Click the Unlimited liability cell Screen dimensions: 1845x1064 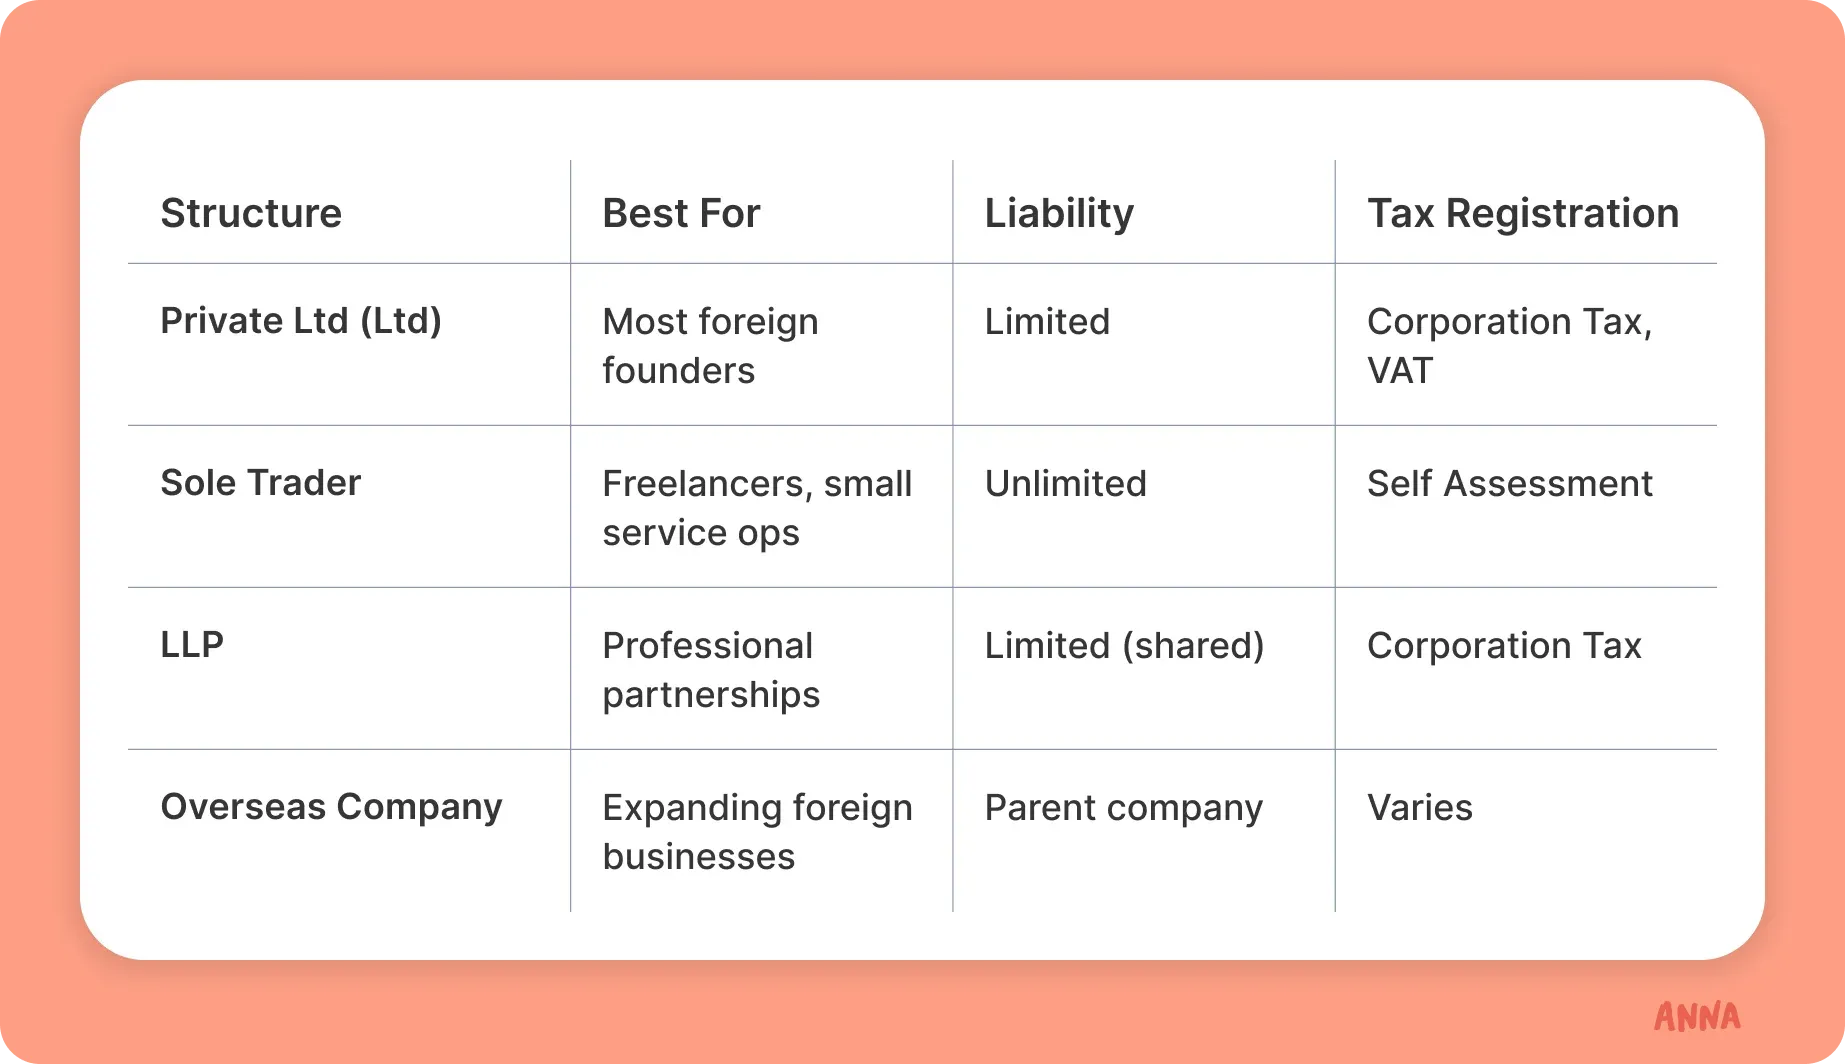pyautogui.click(x=1065, y=484)
